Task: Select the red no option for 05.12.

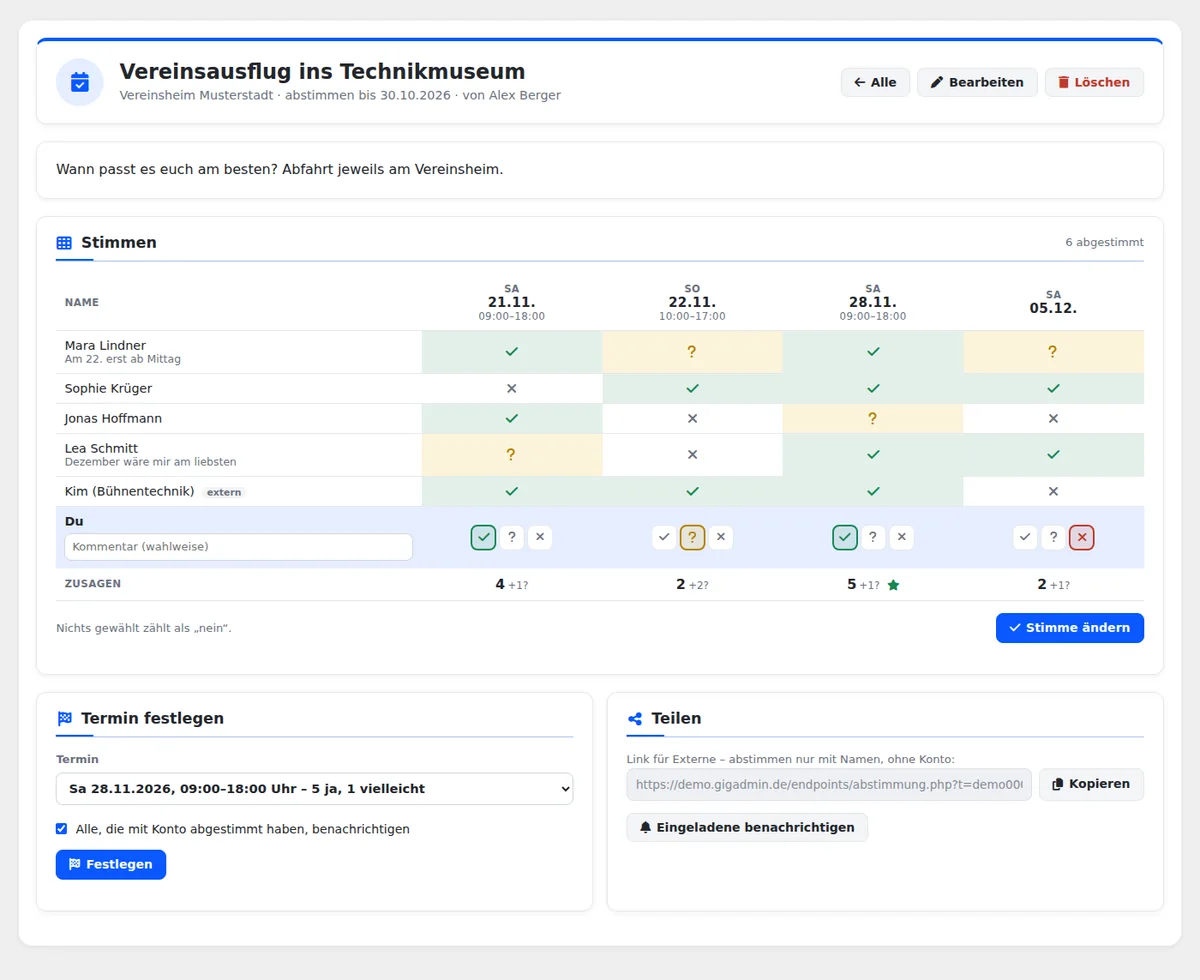Action: 1081,537
